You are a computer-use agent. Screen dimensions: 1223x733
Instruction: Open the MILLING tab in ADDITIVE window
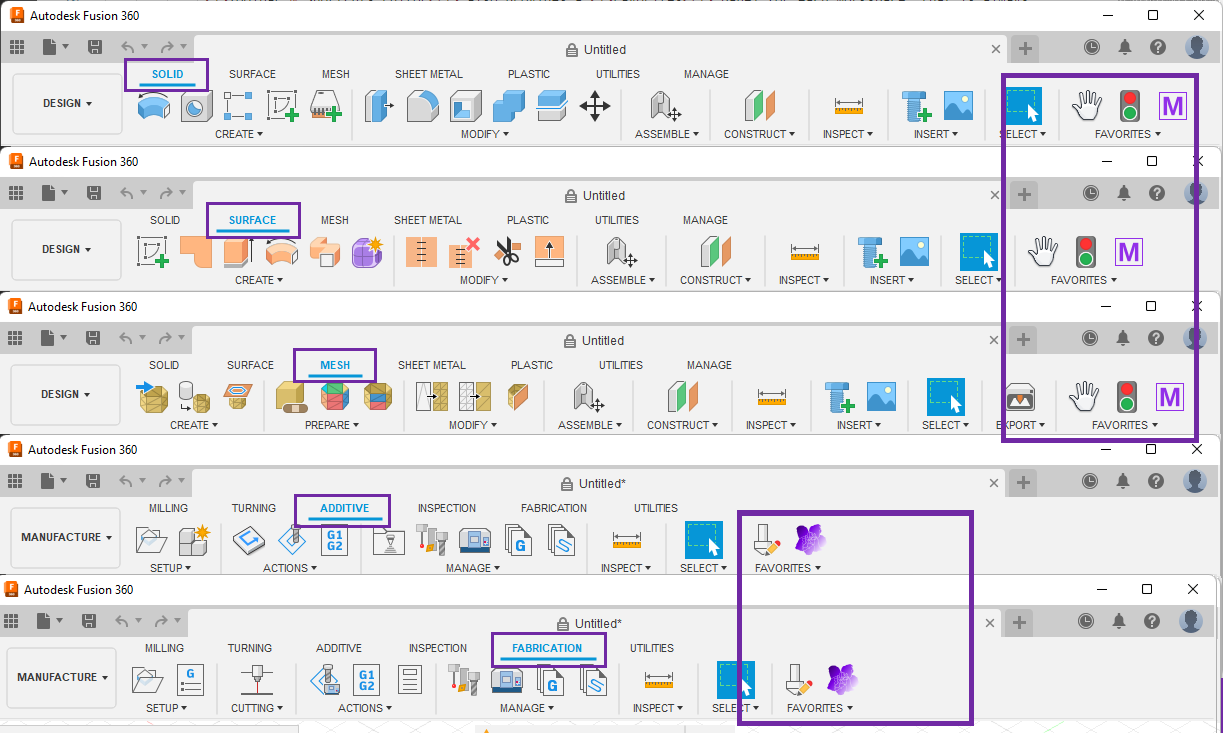point(168,508)
